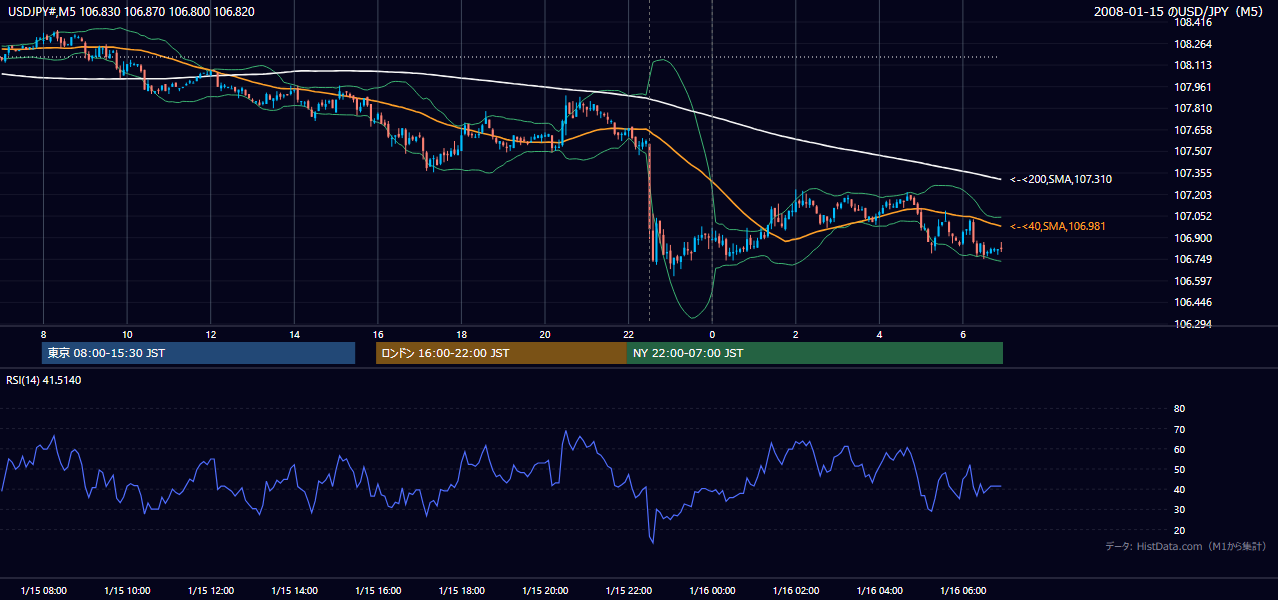The height and width of the screenshot is (600, 1278).
Task: Click the 1/15 22:00 time axis label
Action: (x=628, y=591)
